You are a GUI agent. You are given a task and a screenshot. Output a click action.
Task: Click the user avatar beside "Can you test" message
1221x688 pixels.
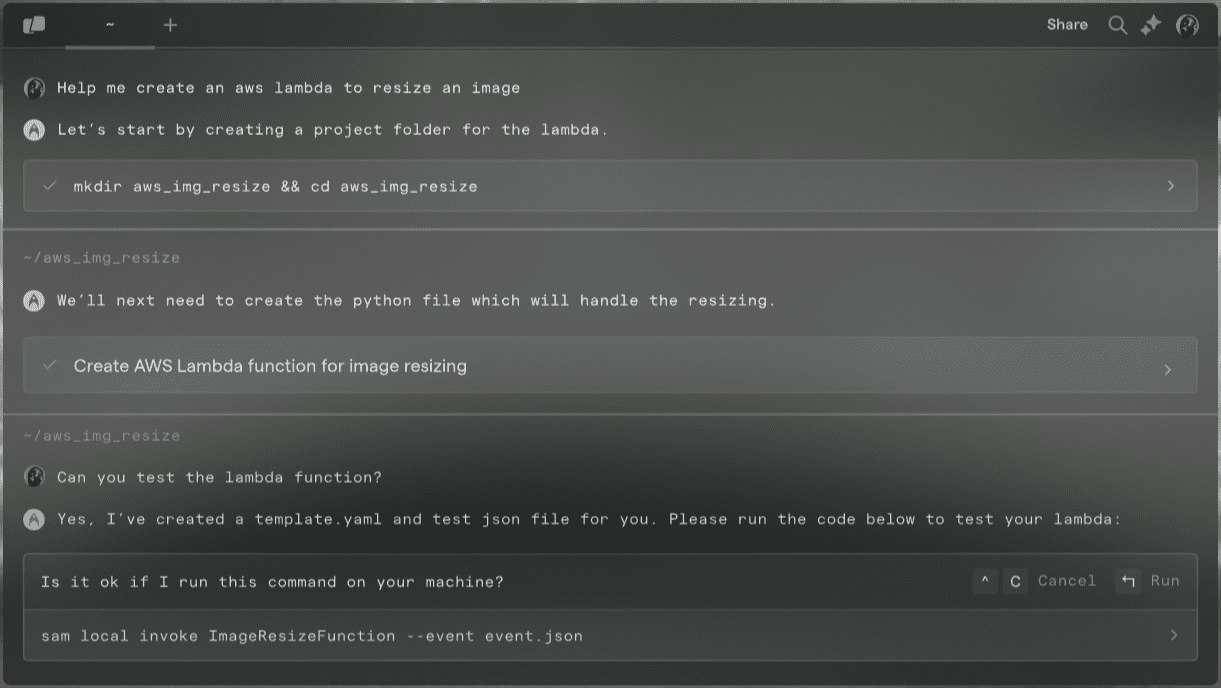(34, 477)
